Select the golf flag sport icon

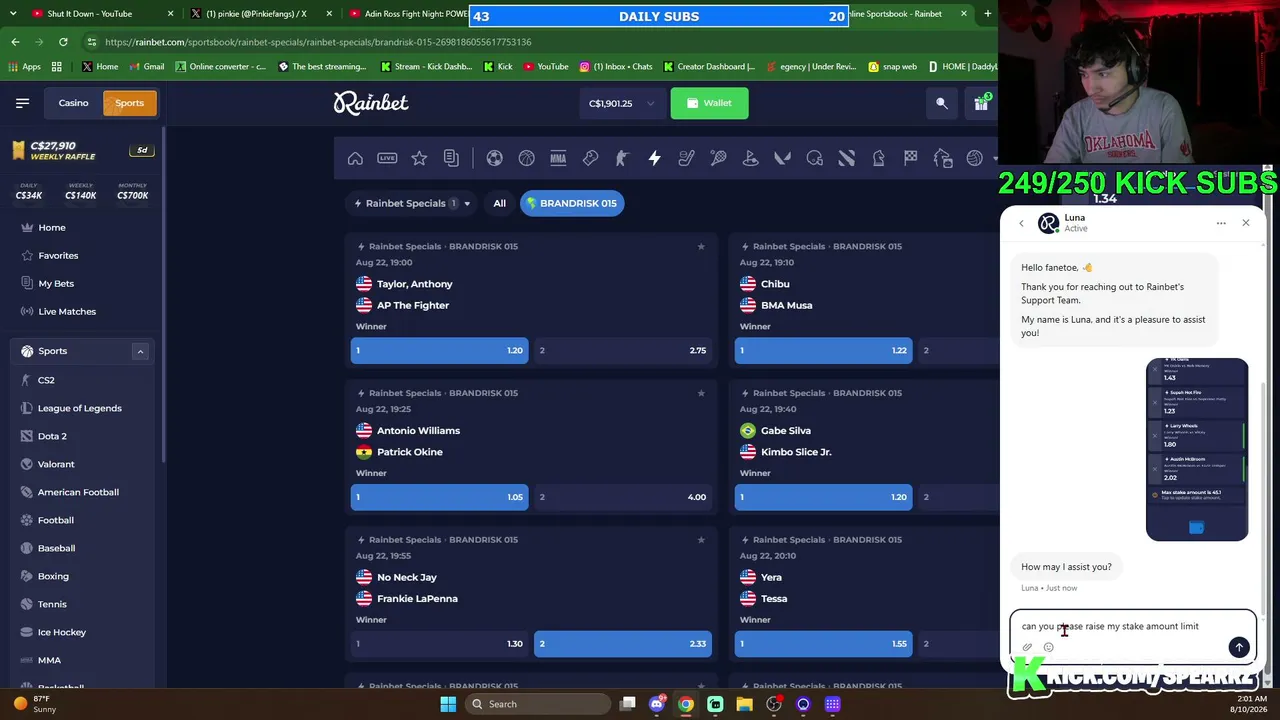pos(750,158)
